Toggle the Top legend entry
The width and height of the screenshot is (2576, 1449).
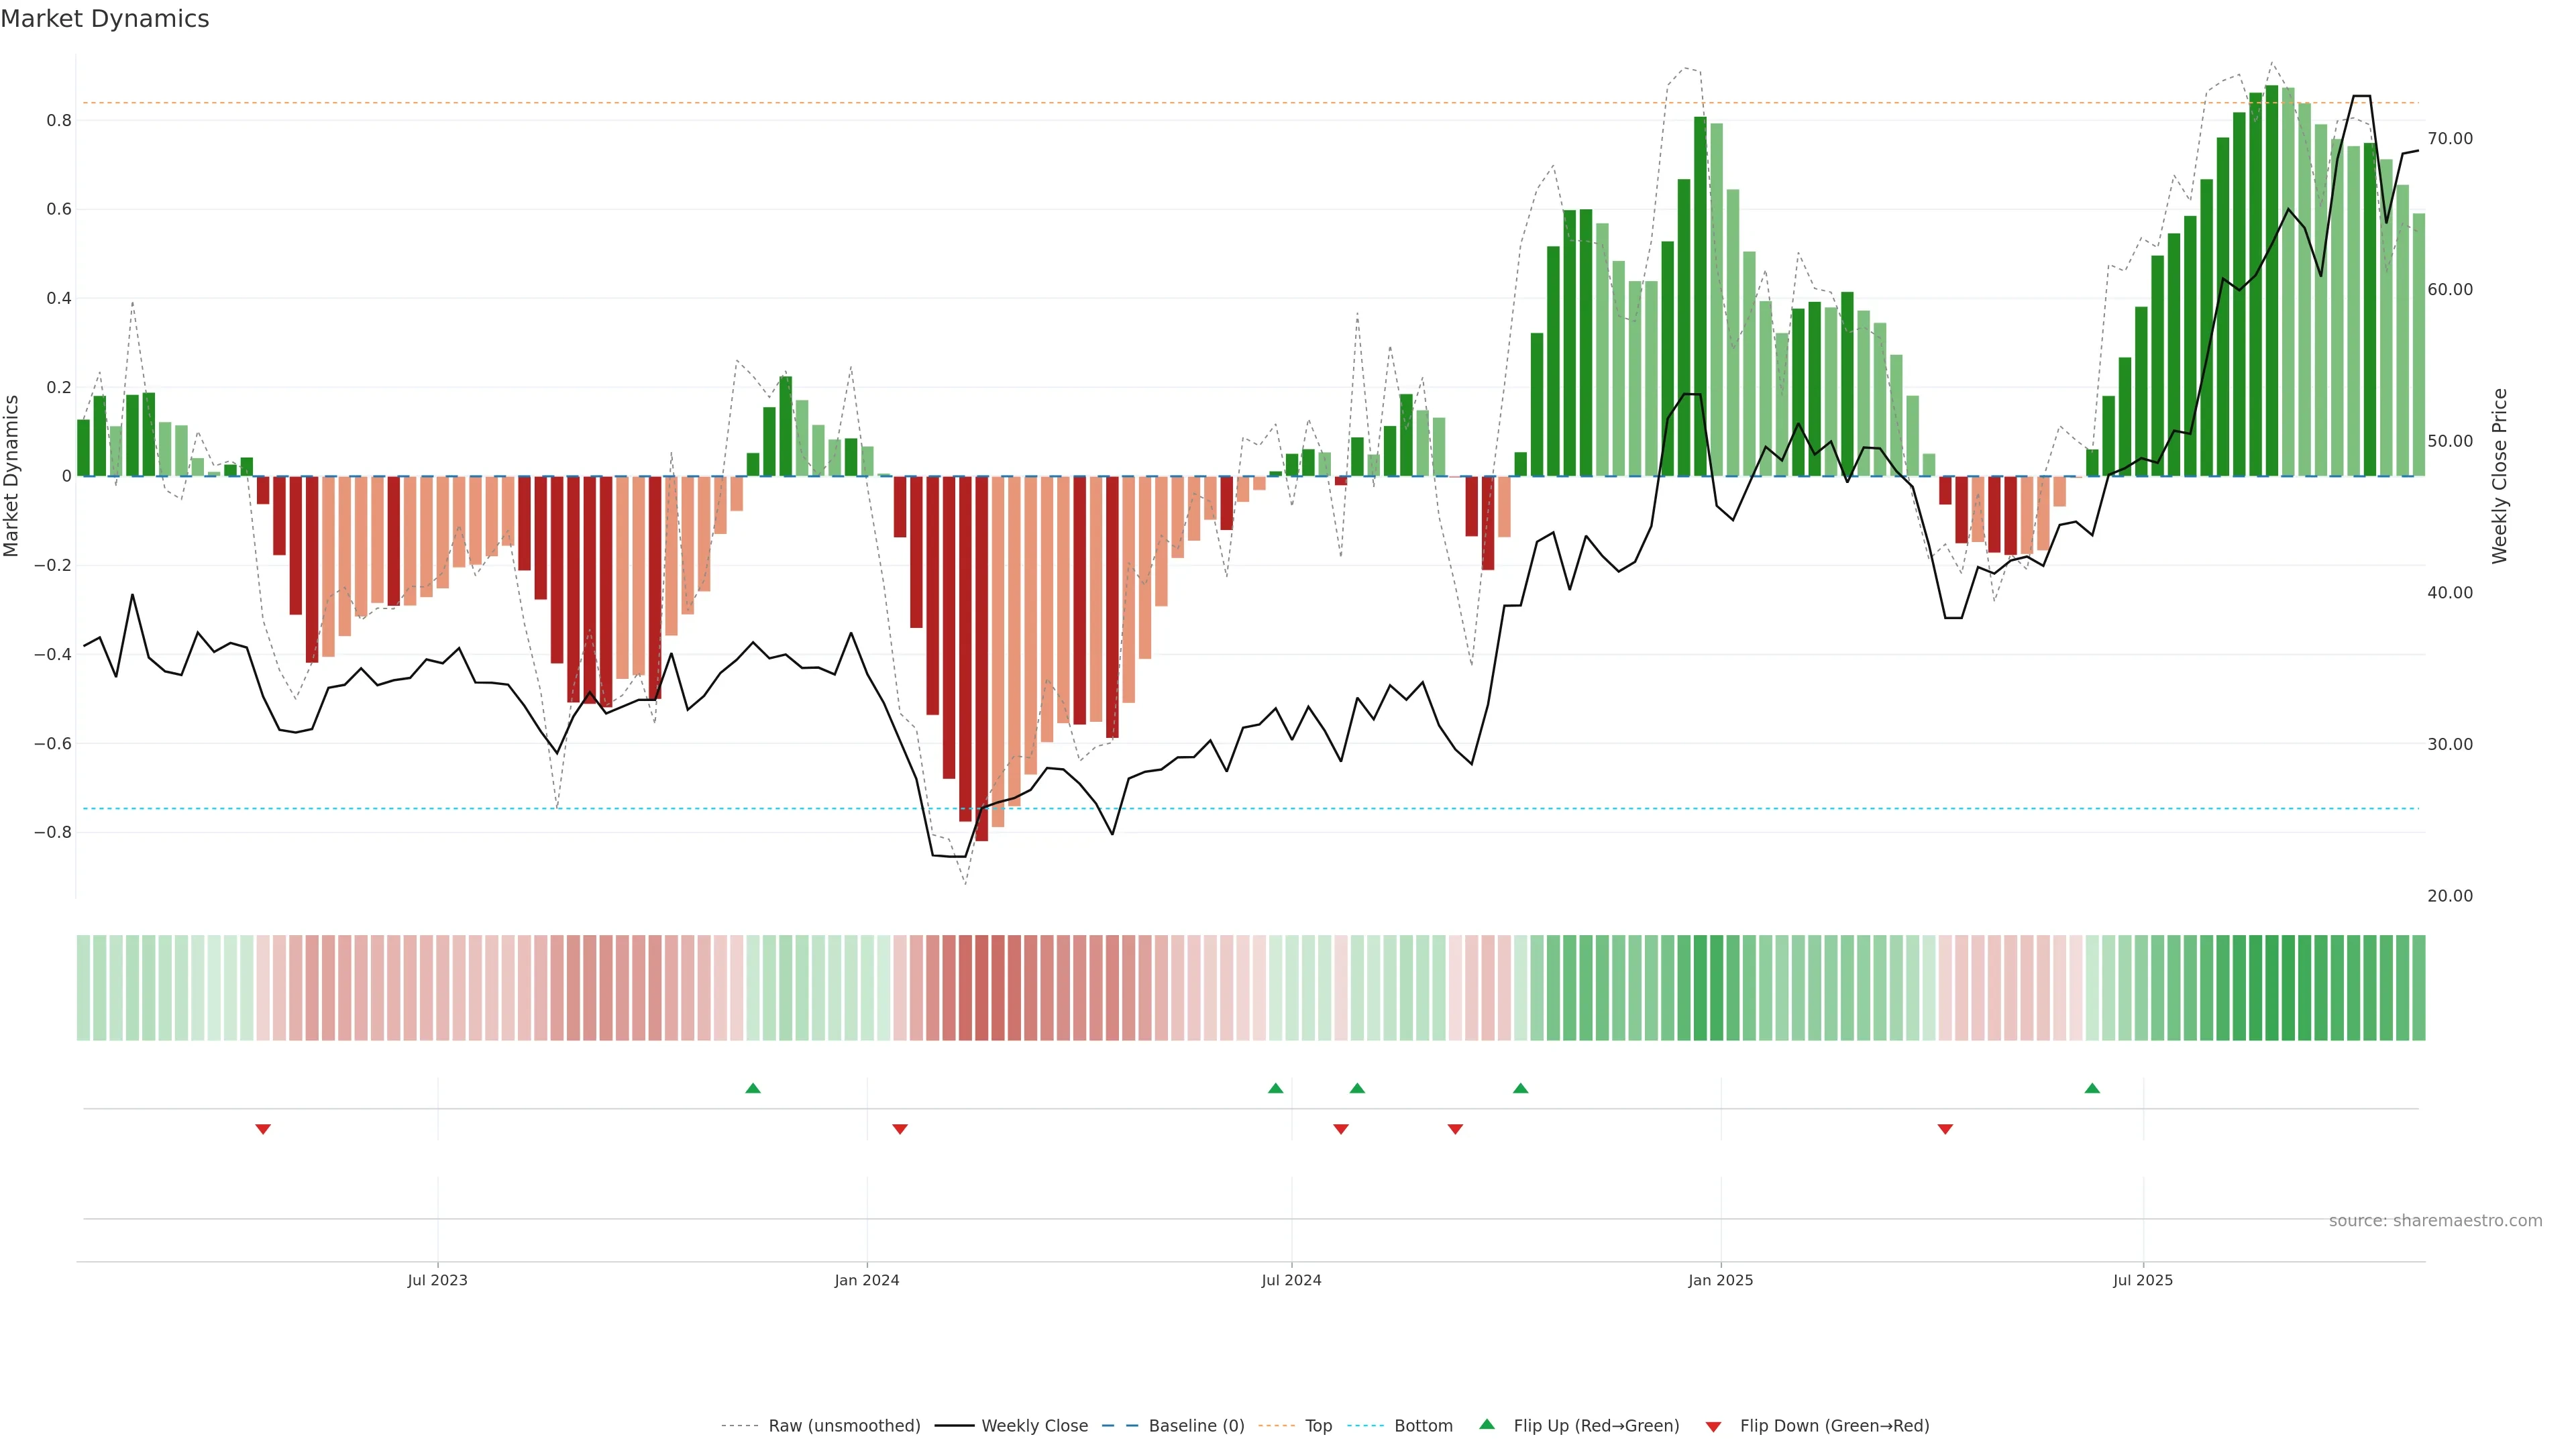click(x=1318, y=1425)
